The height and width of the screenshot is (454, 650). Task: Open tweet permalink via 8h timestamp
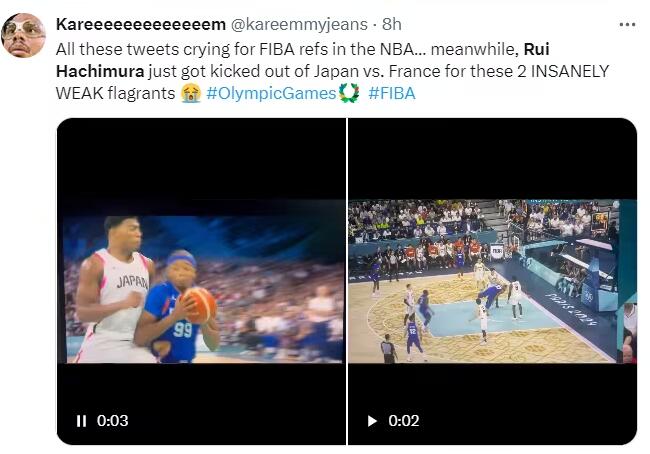(x=392, y=24)
